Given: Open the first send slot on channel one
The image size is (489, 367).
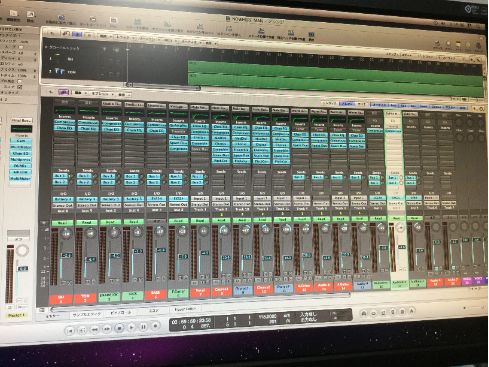Looking at the screenshot, I should point(61,176).
